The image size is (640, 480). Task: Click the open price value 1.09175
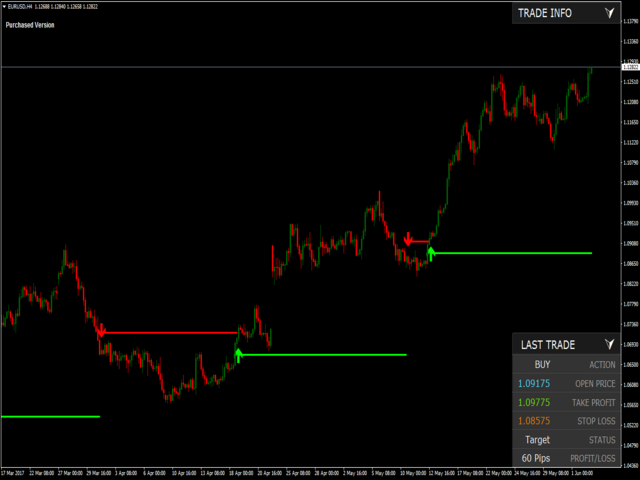click(534, 384)
